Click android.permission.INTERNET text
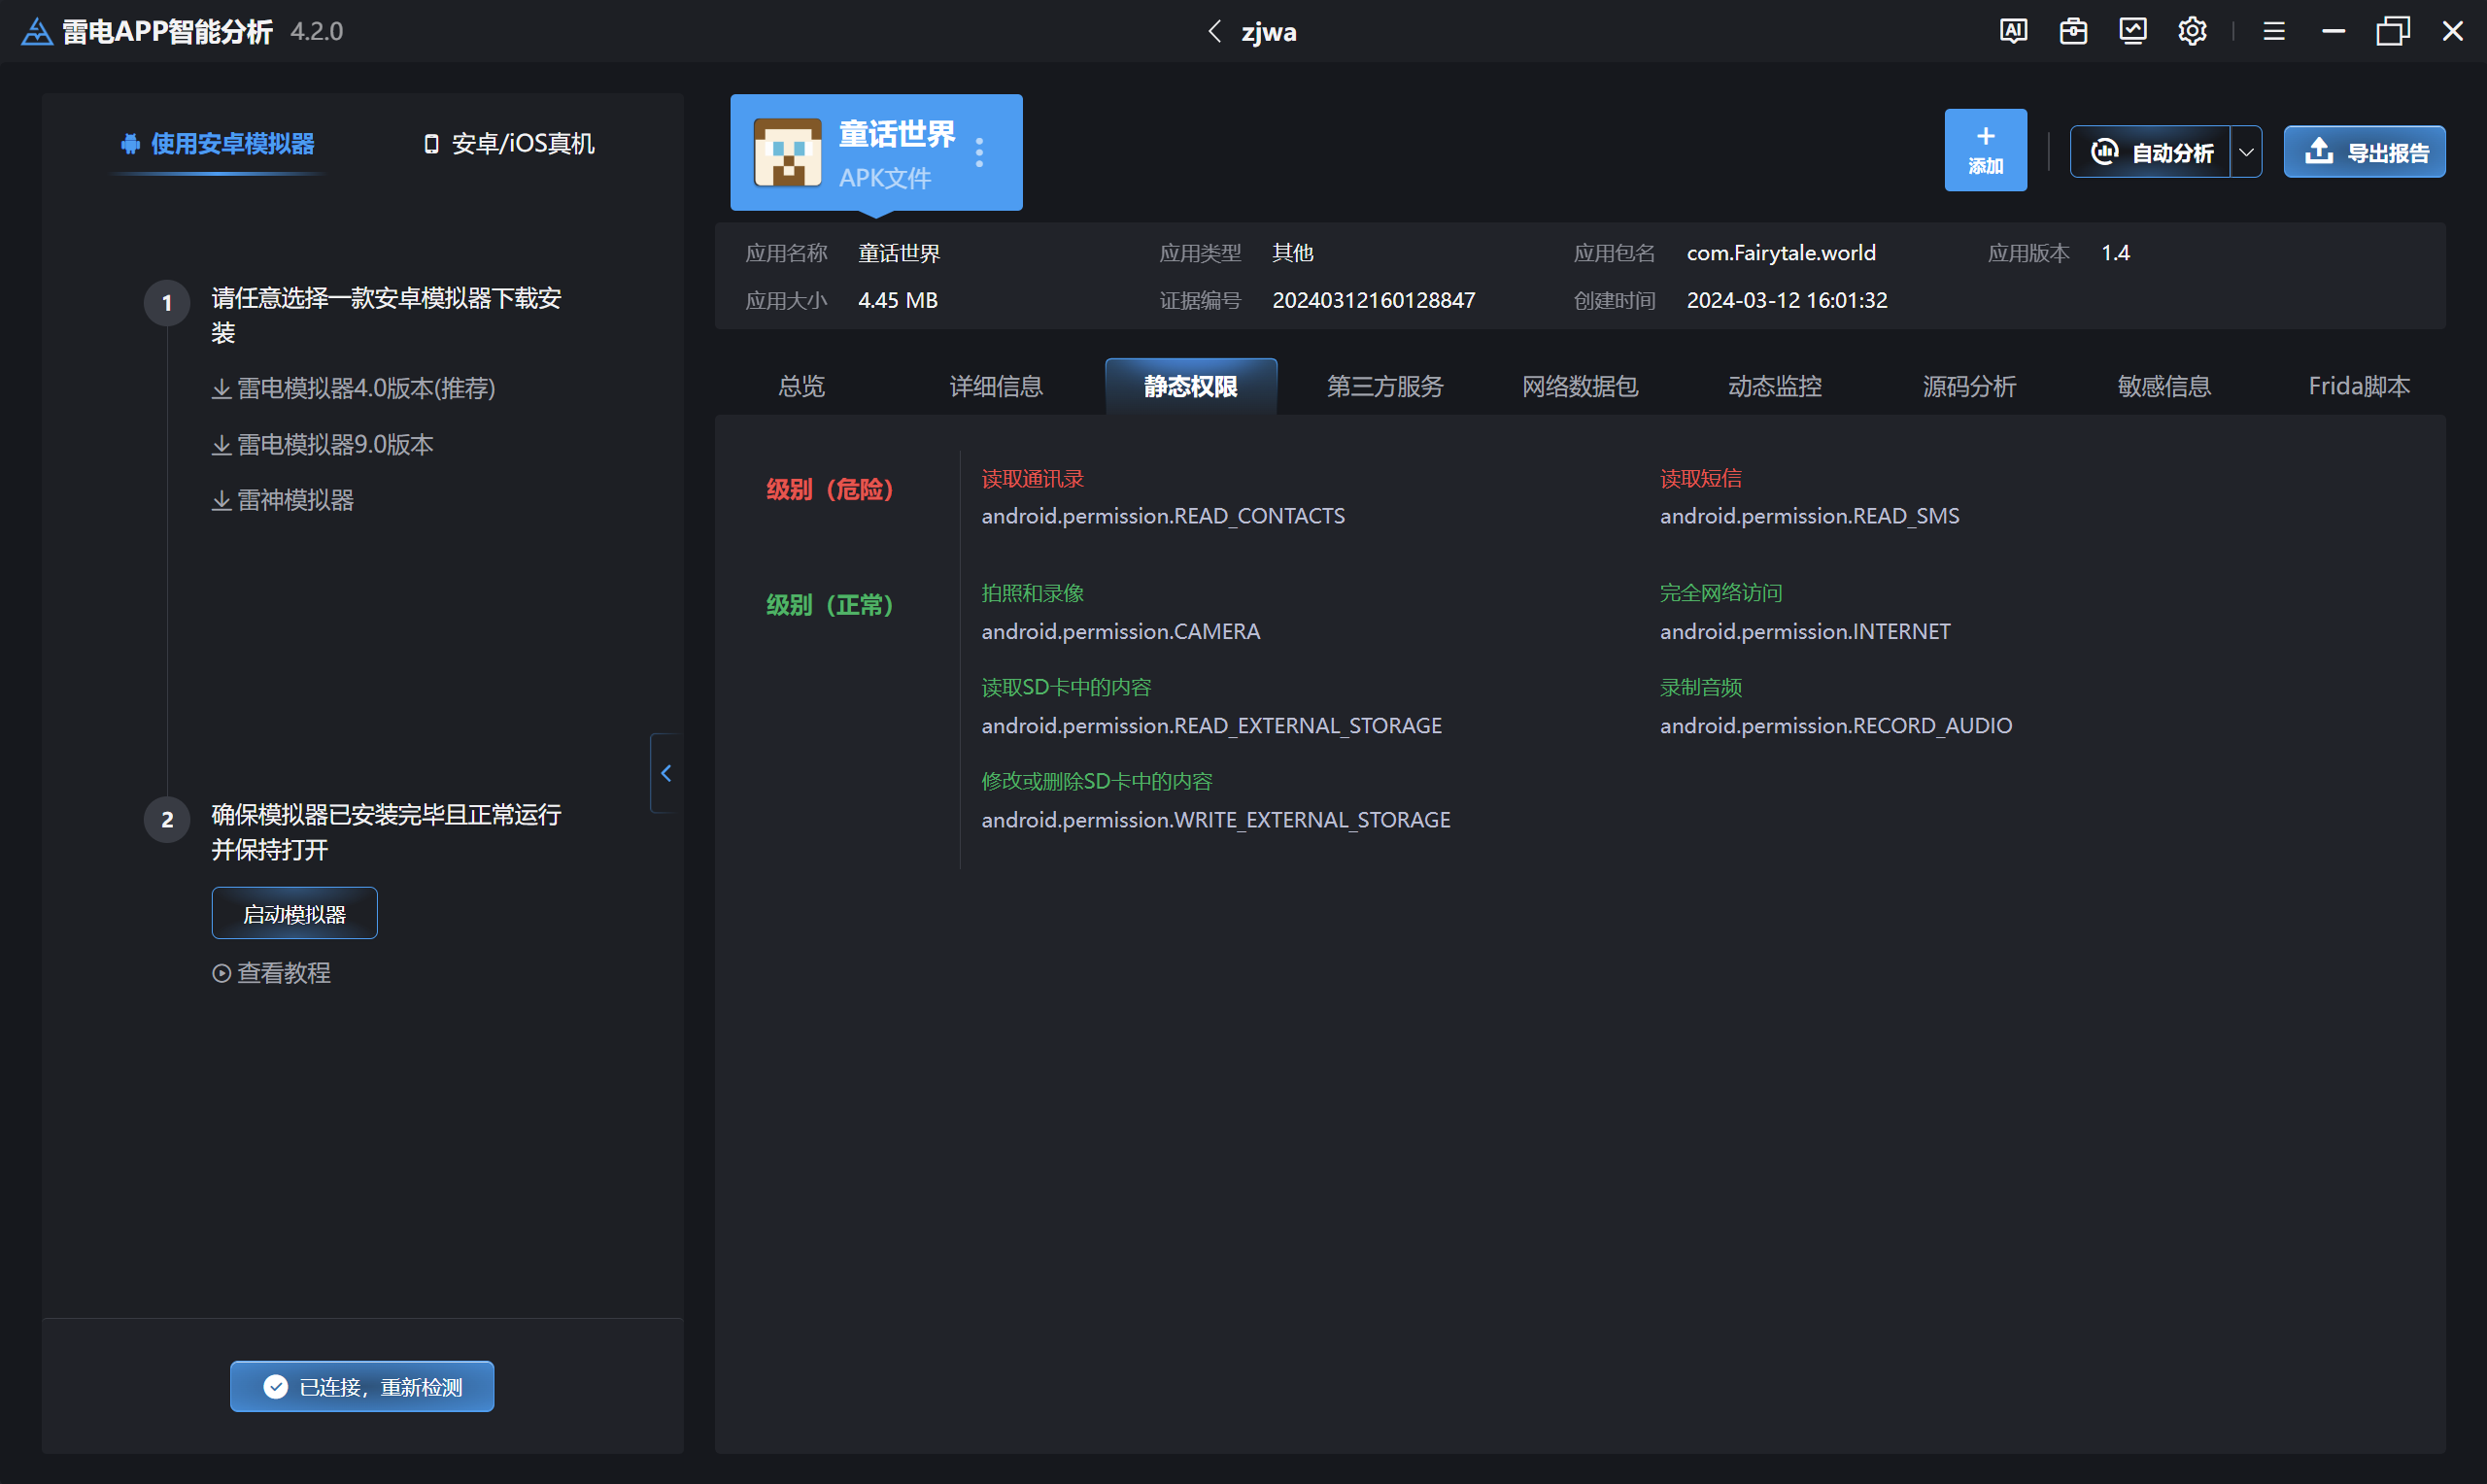The width and height of the screenshot is (2487, 1484). coord(1805,631)
